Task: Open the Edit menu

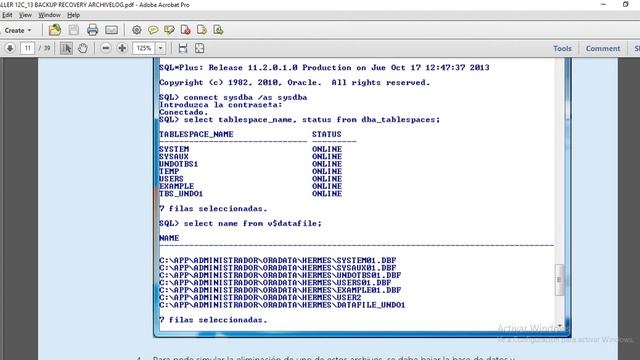Action: coord(7,15)
